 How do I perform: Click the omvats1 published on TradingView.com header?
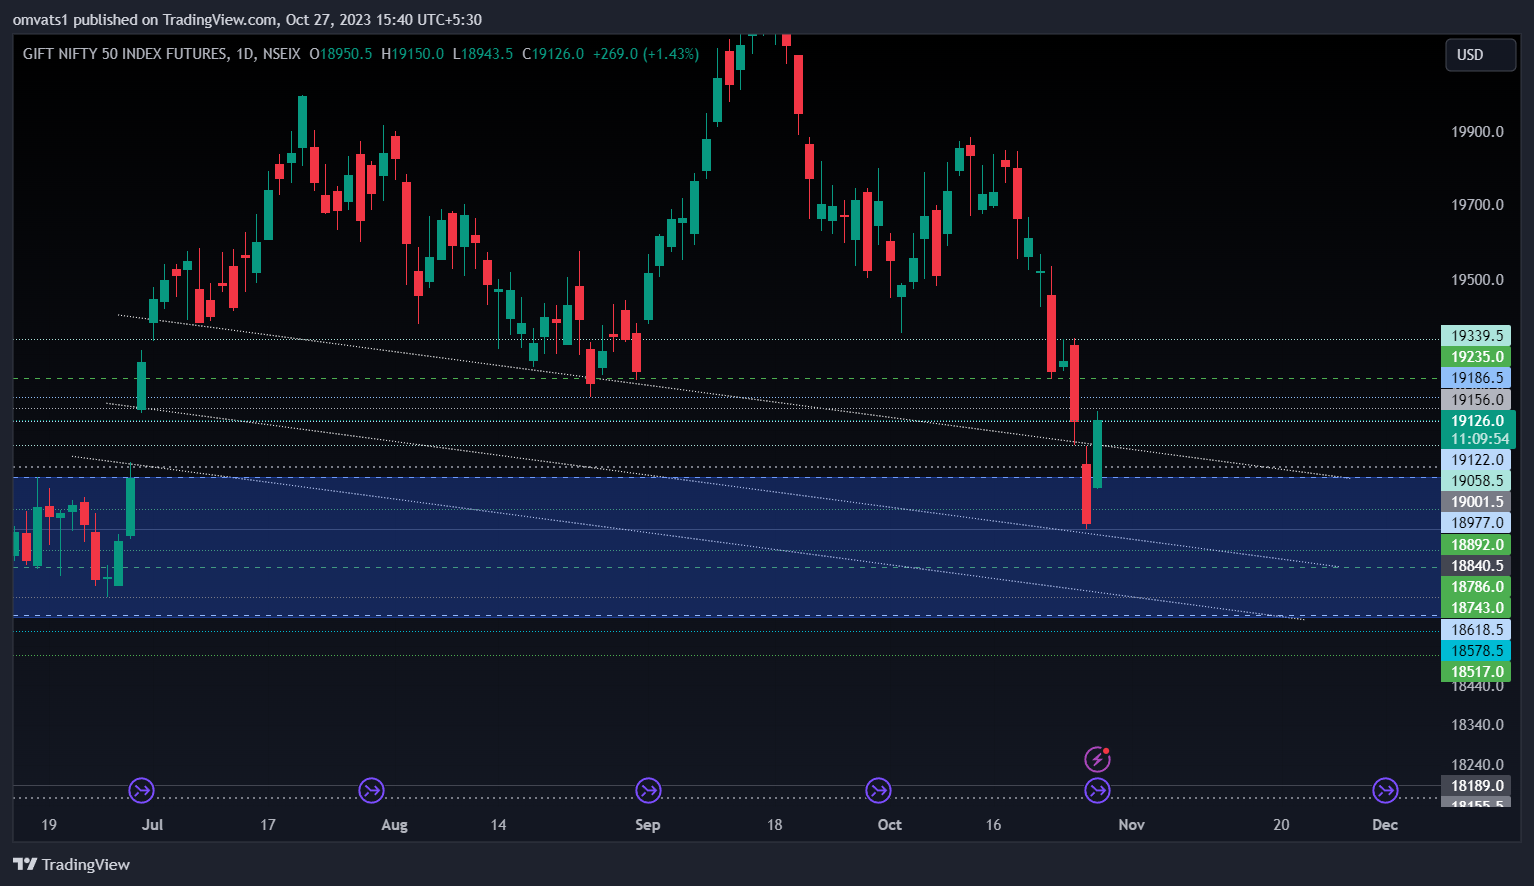click(247, 20)
